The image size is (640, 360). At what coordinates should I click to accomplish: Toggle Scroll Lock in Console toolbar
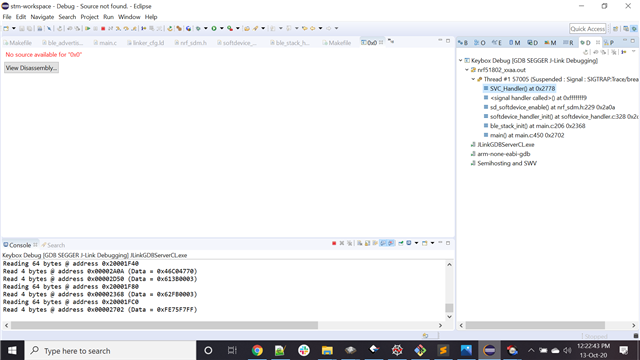point(367,243)
